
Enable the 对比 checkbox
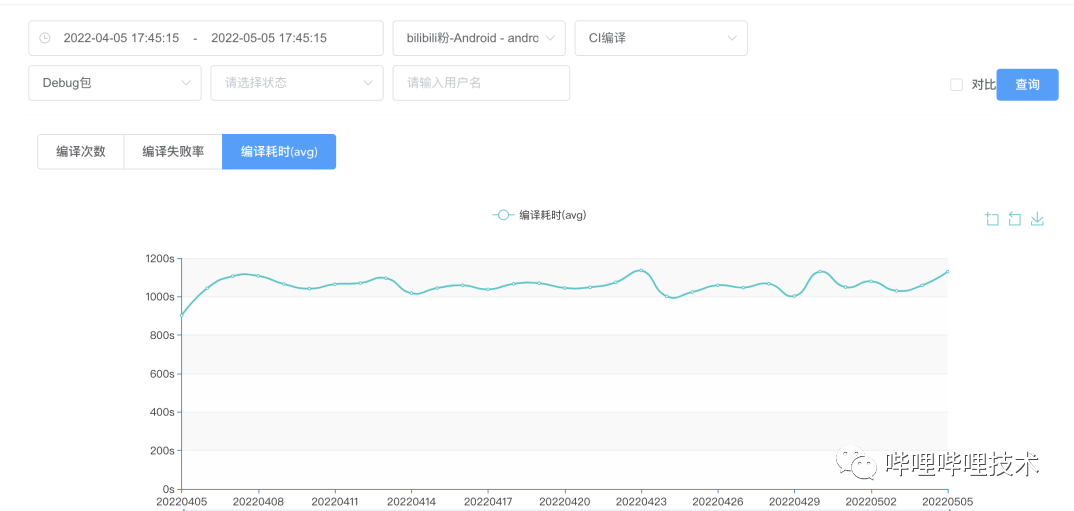coord(956,84)
